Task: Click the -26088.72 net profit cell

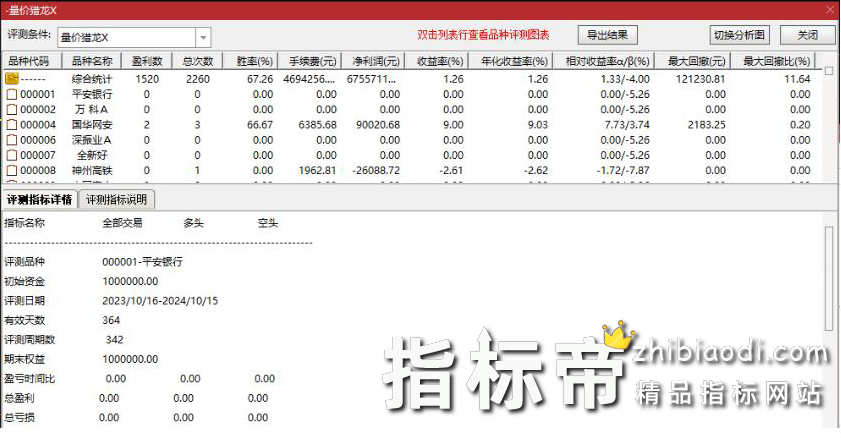Action: 376,170
